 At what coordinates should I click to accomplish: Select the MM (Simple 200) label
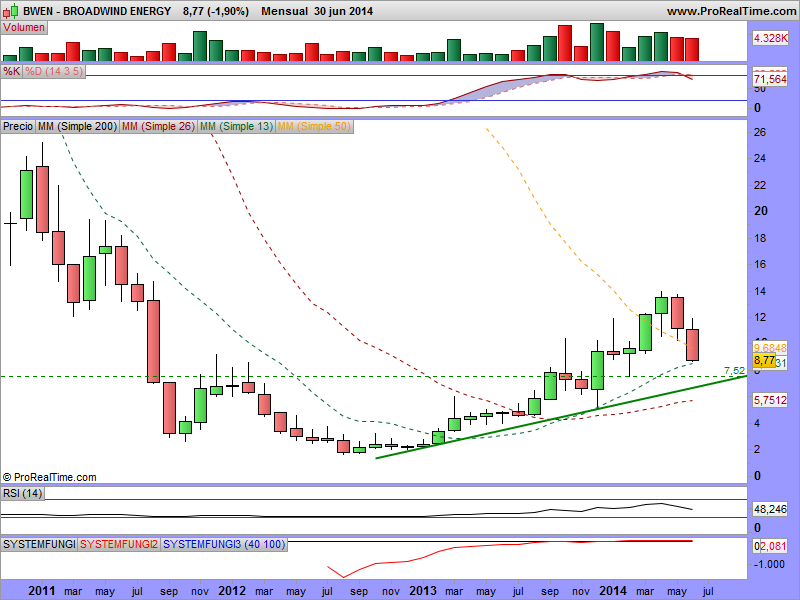(78, 126)
